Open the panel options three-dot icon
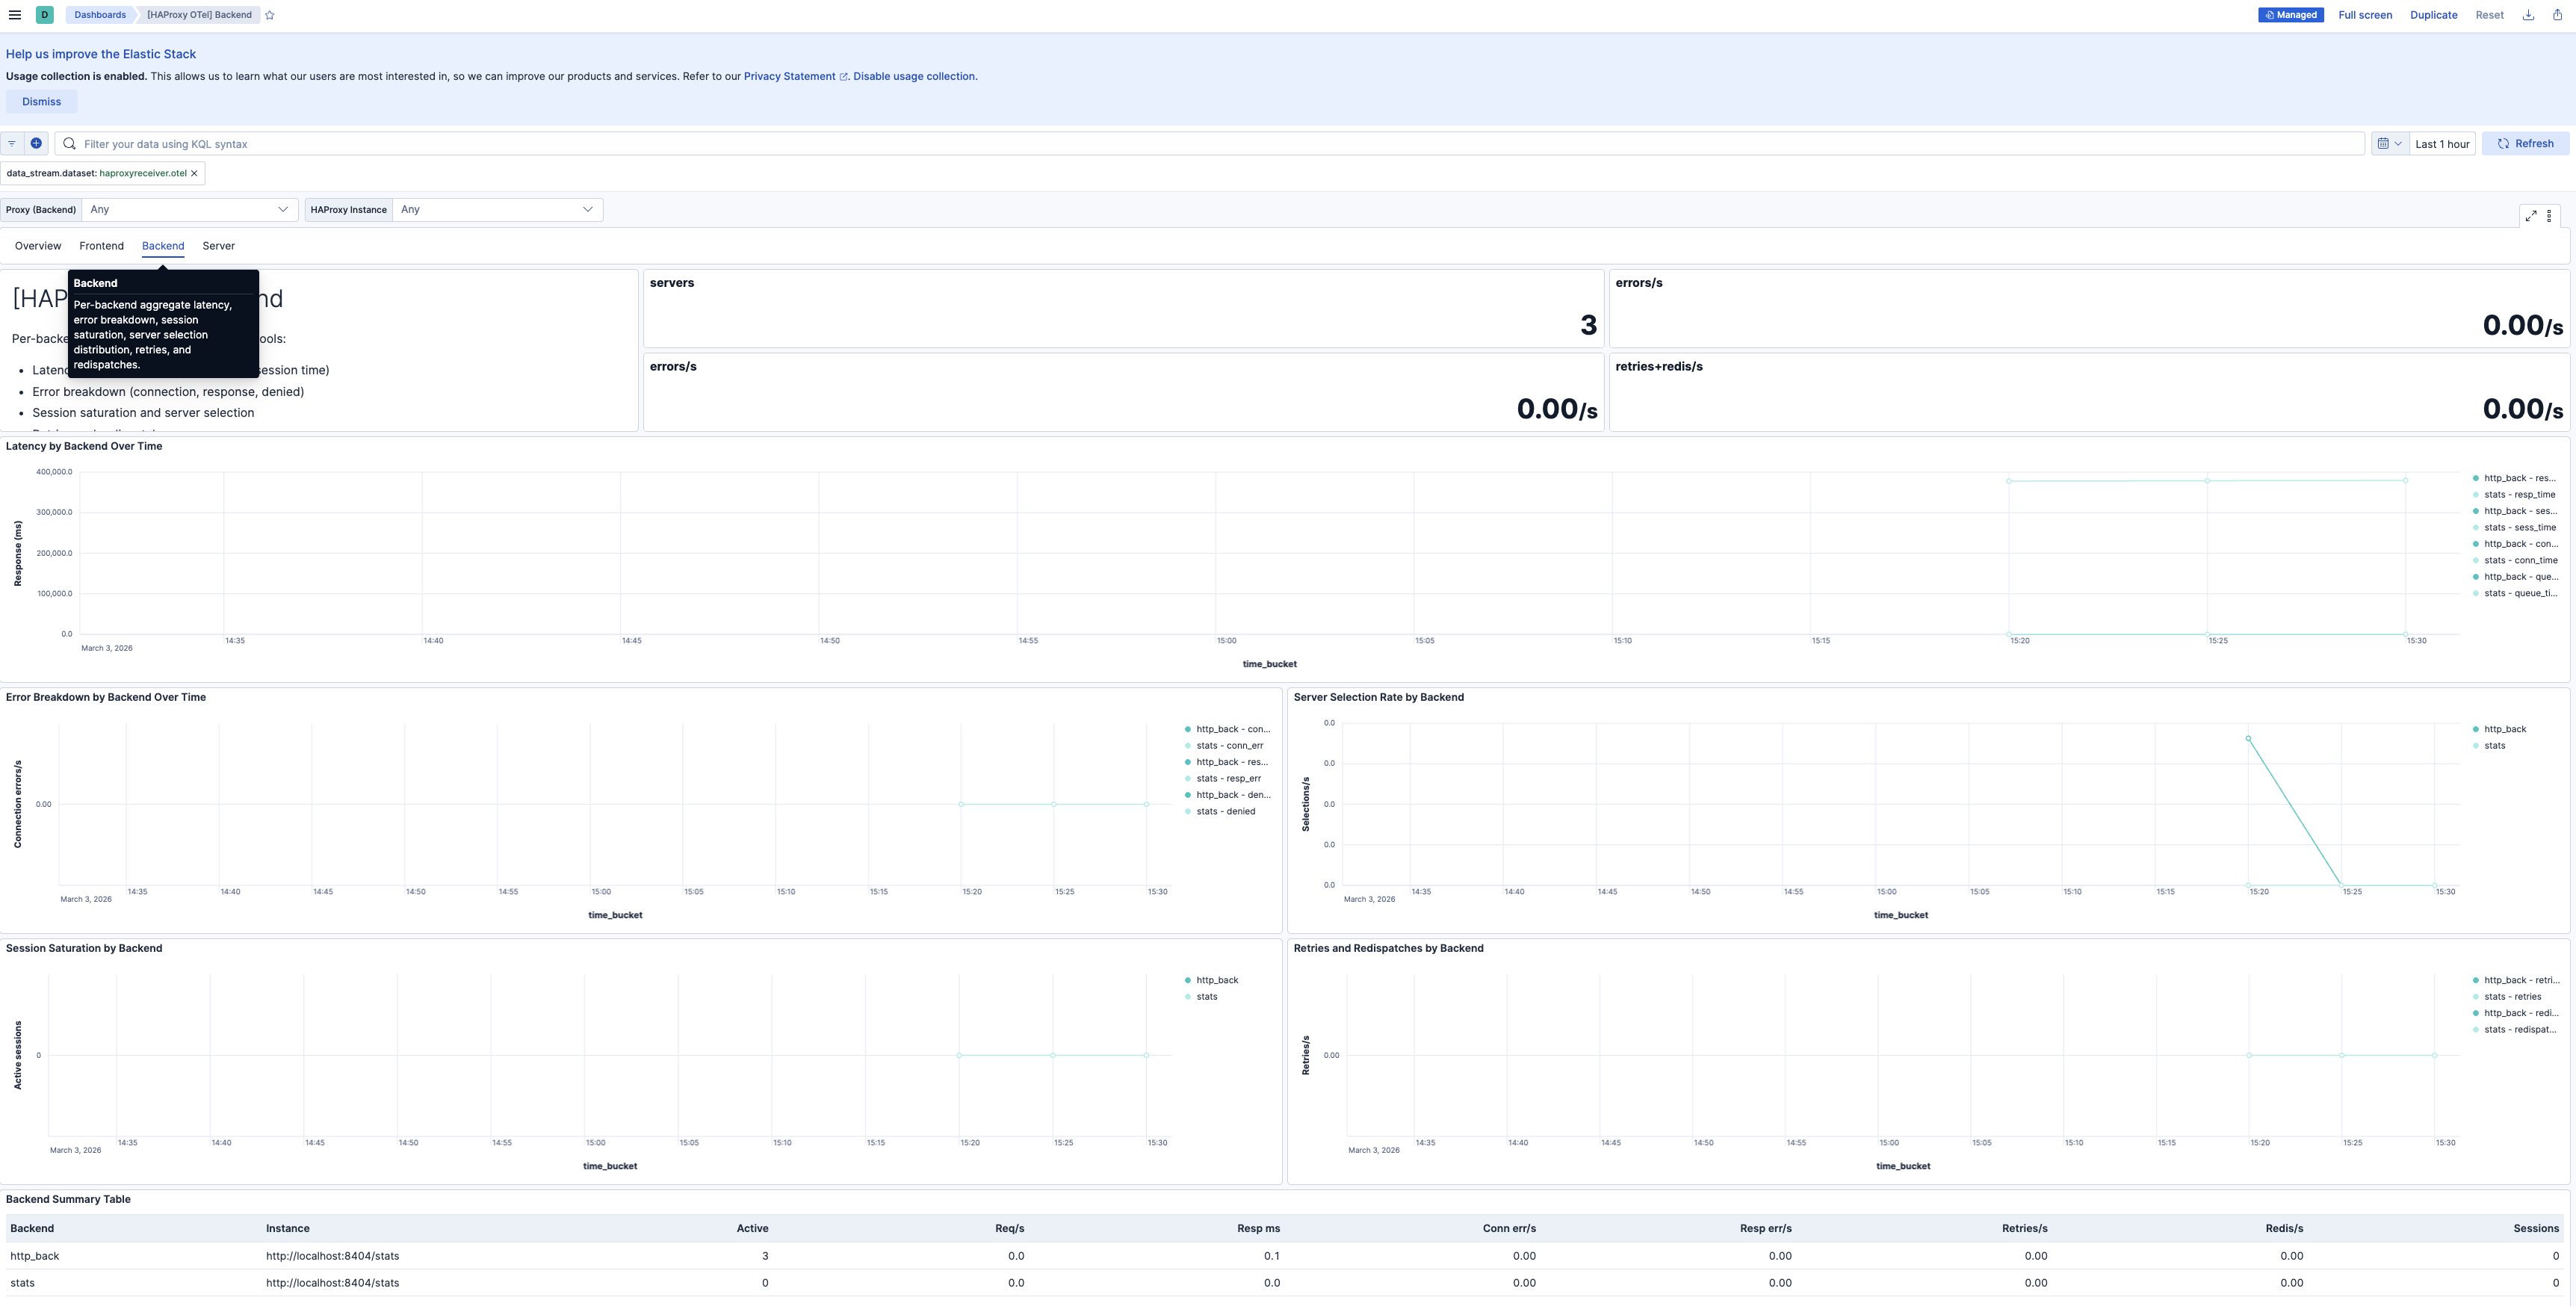The image size is (2576, 1306). point(2550,216)
